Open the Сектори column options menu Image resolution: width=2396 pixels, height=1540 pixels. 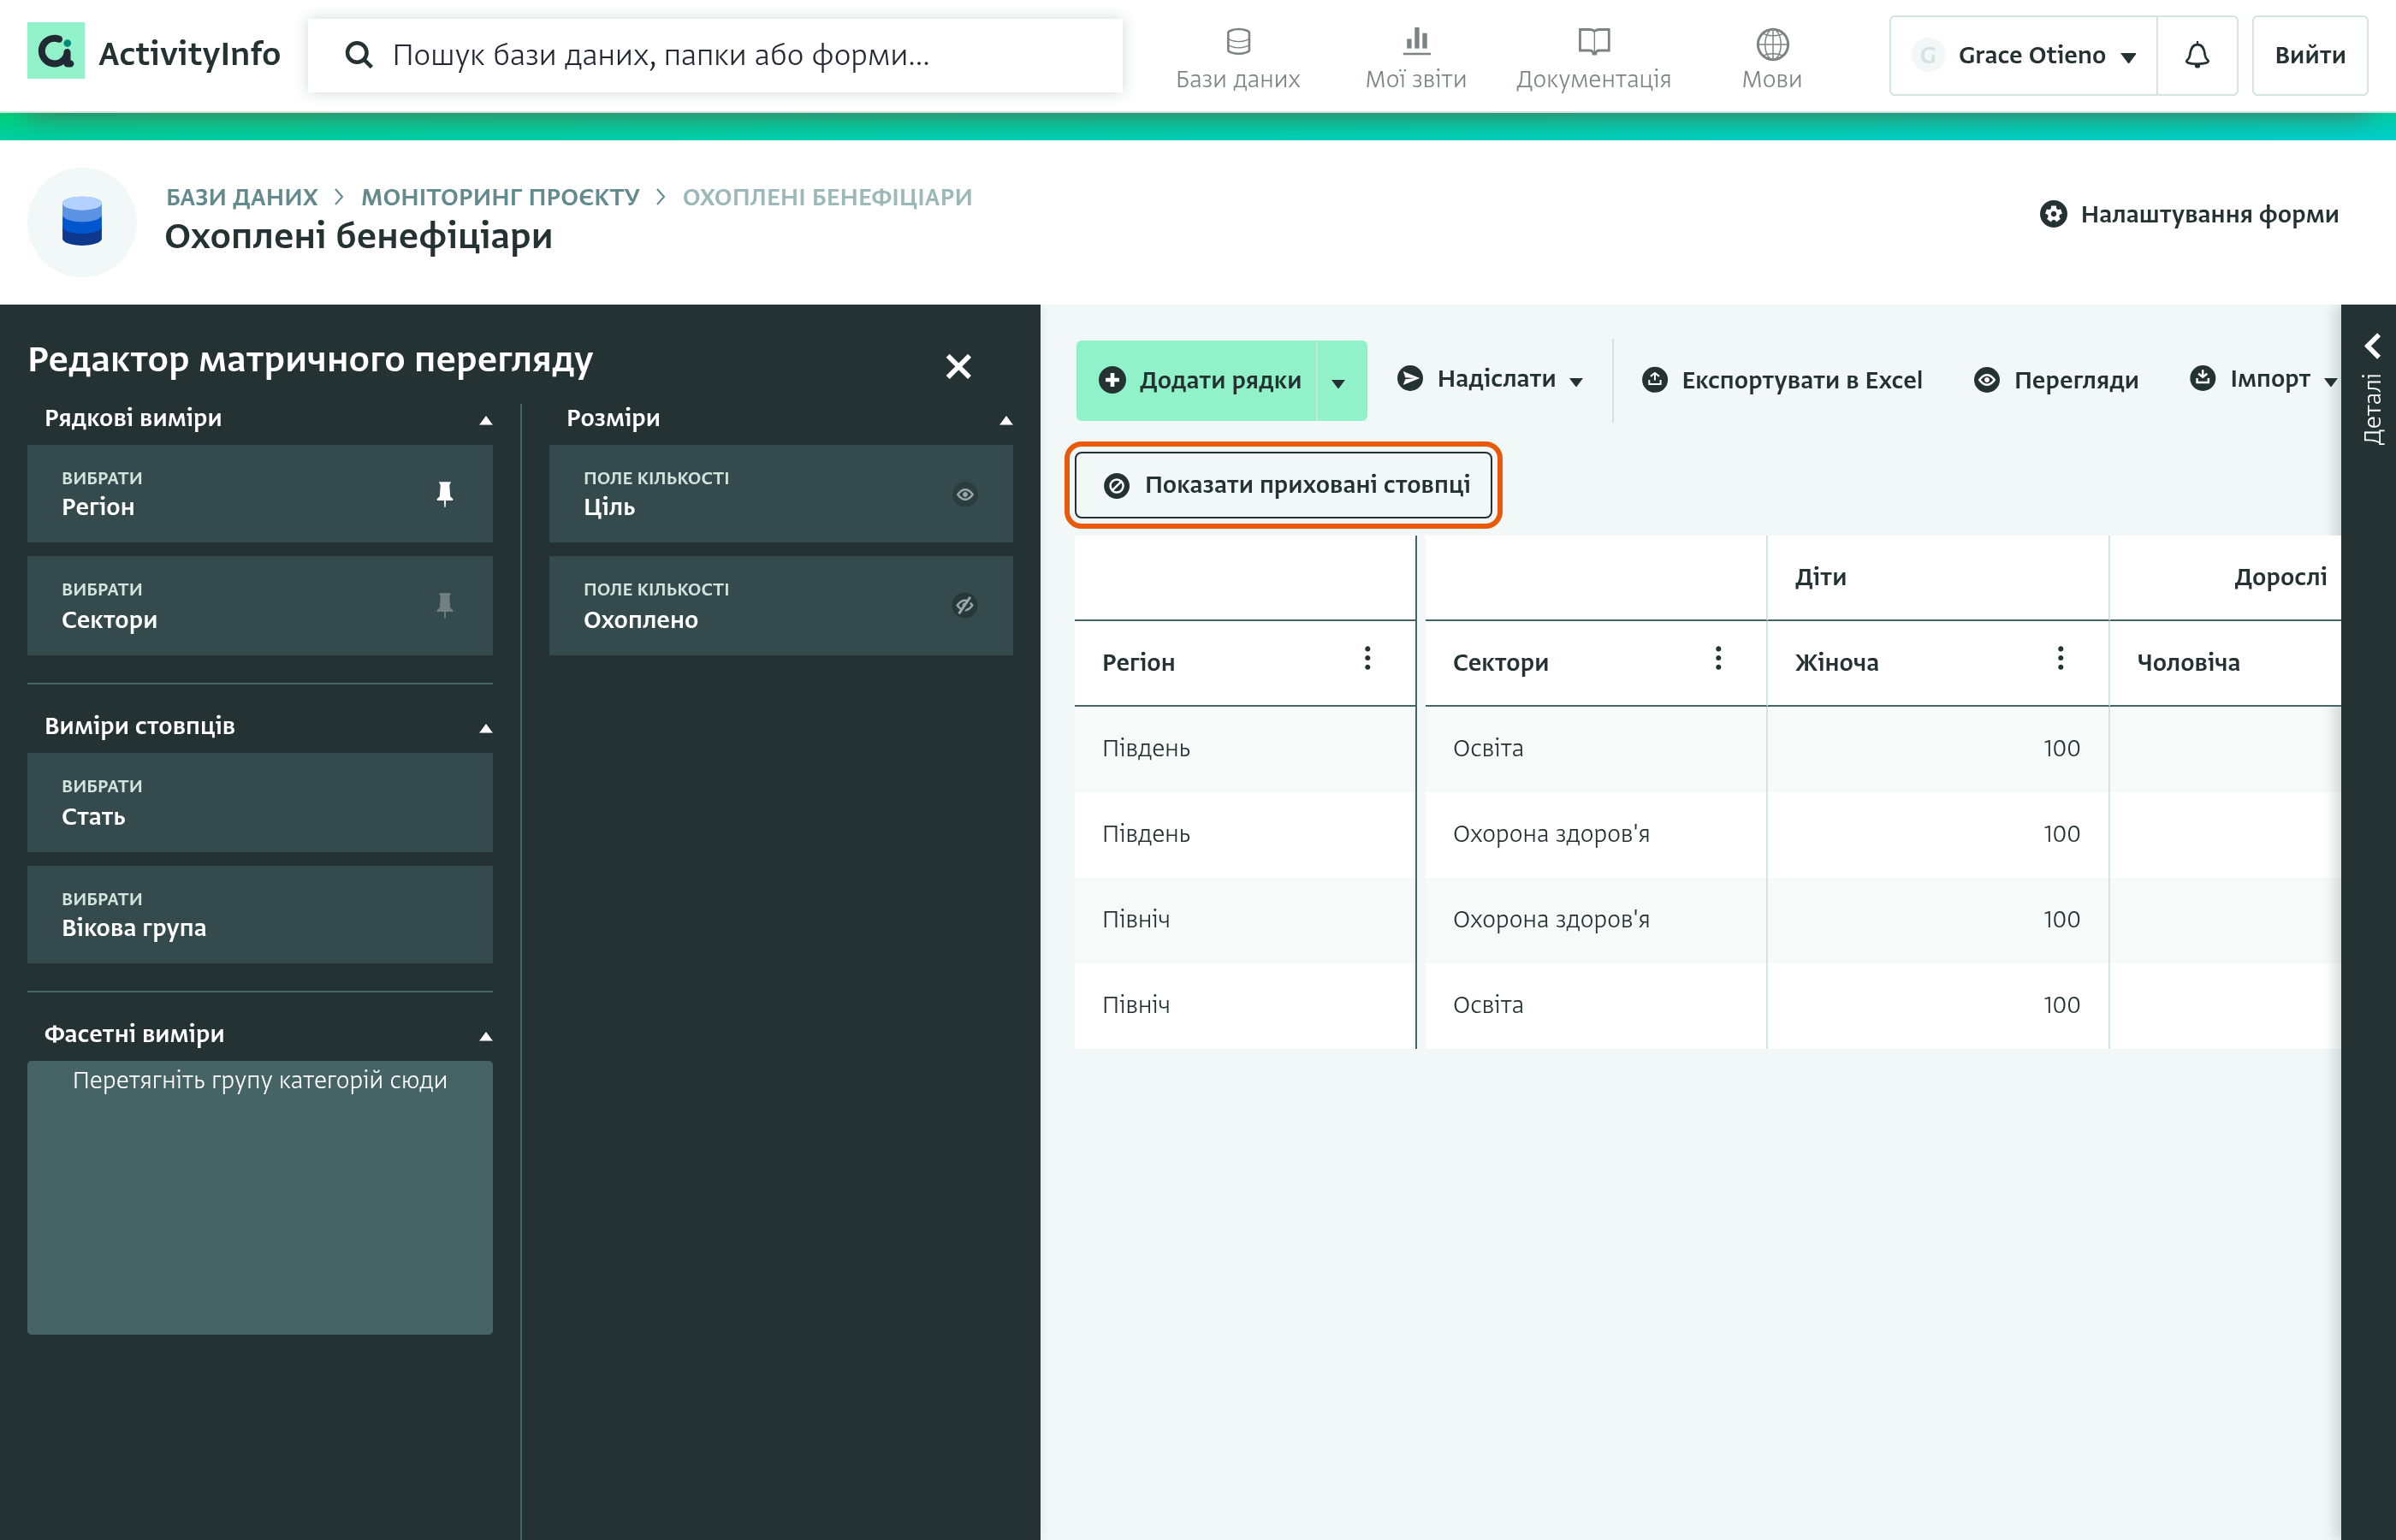coord(1719,659)
